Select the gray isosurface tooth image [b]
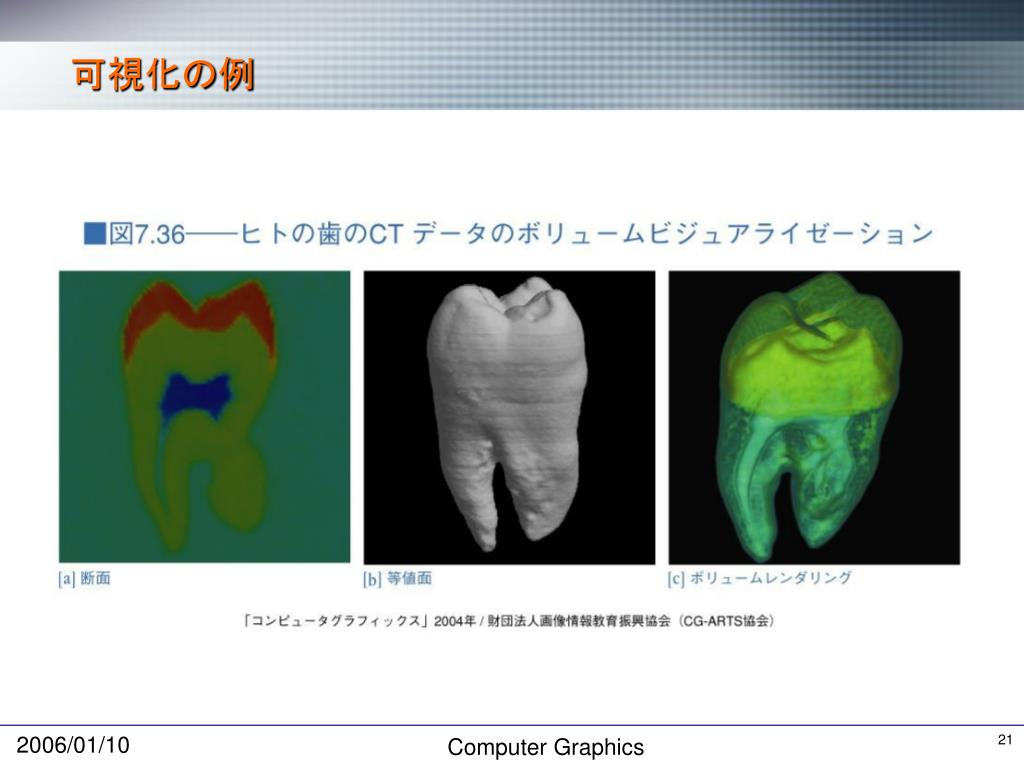This screenshot has width=1024, height=768. pos(509,417)
